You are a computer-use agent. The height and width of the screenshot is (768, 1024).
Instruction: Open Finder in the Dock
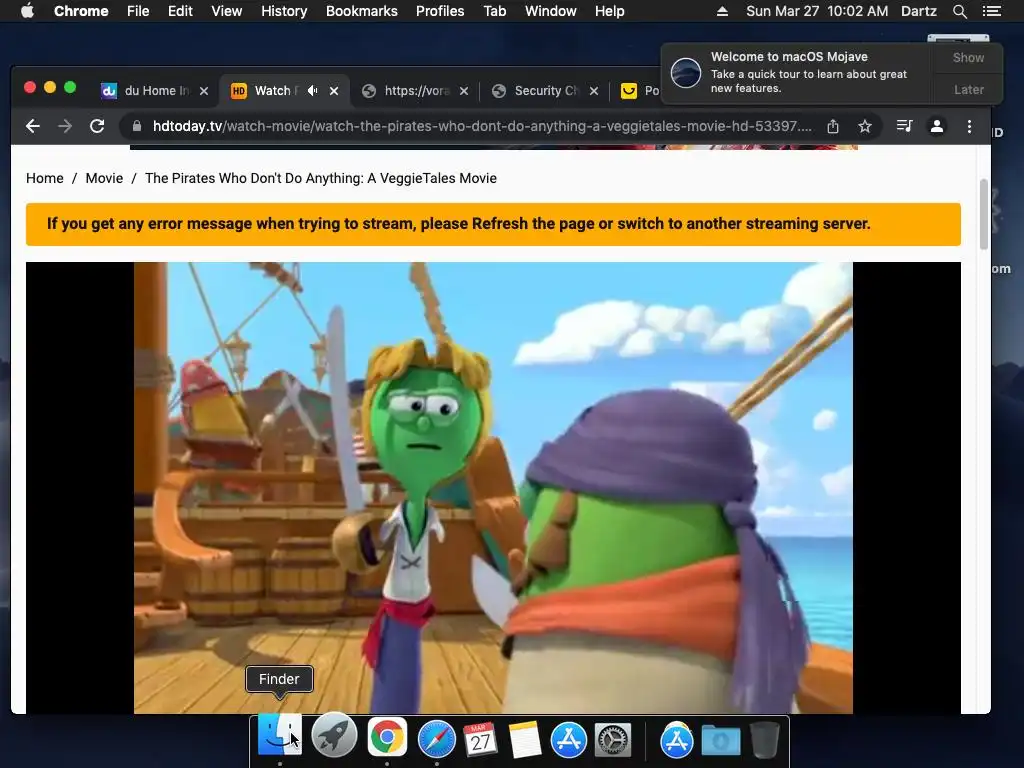click(x=280, y=737)
